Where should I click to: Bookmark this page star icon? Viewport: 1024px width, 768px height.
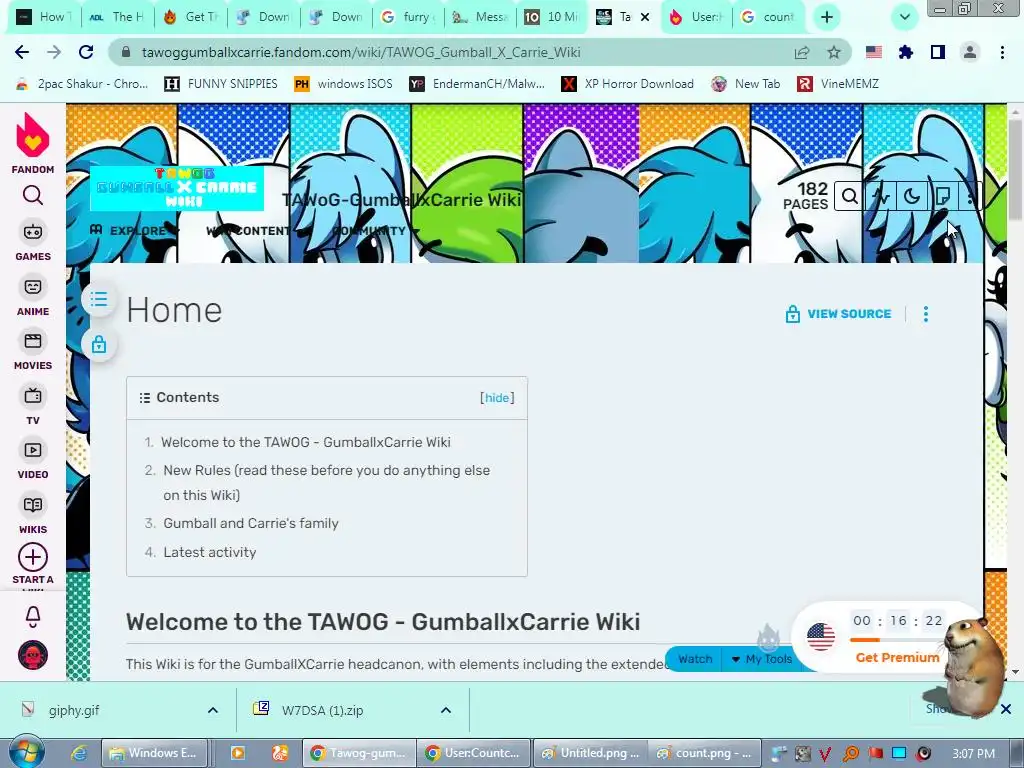834,52
